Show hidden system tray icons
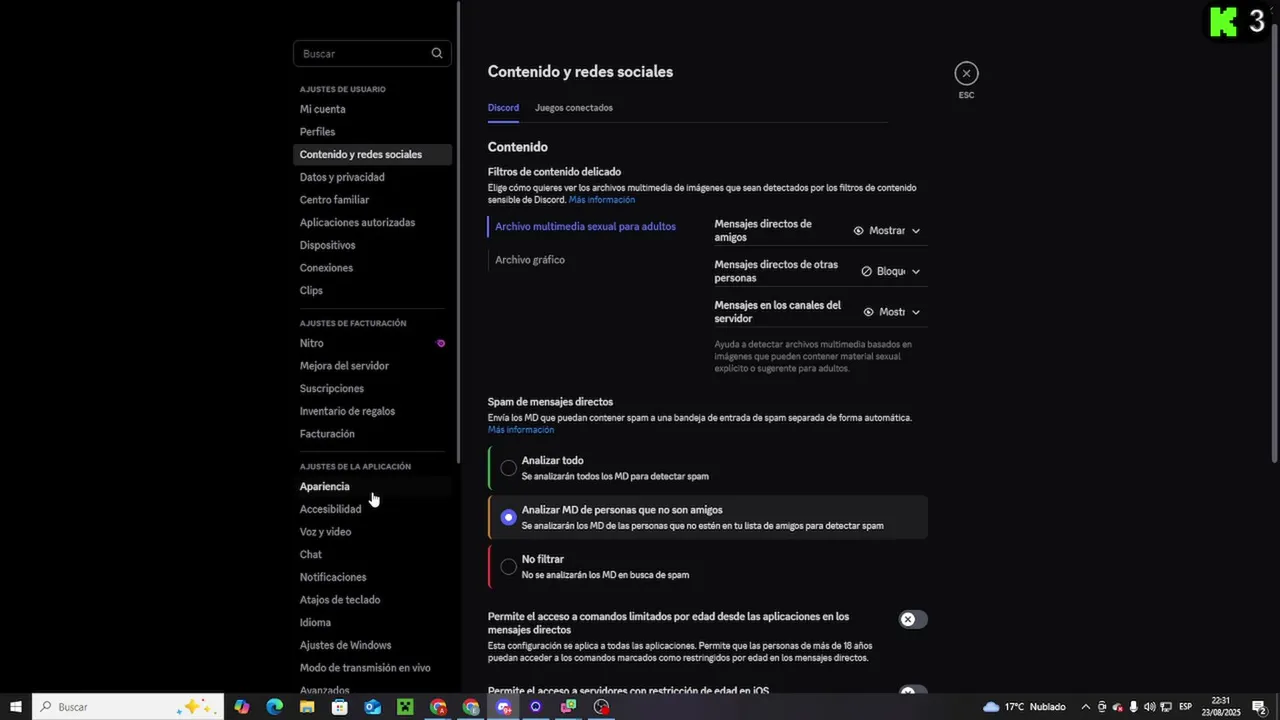The height and width of the screenshot is (720, 1280). click(1086, 707)
